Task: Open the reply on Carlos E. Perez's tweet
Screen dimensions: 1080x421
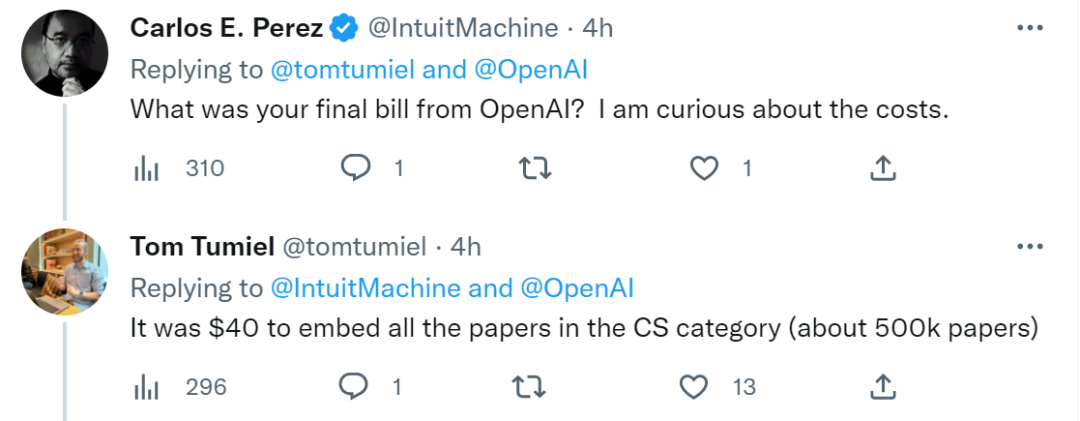Action: coord(357,169)
